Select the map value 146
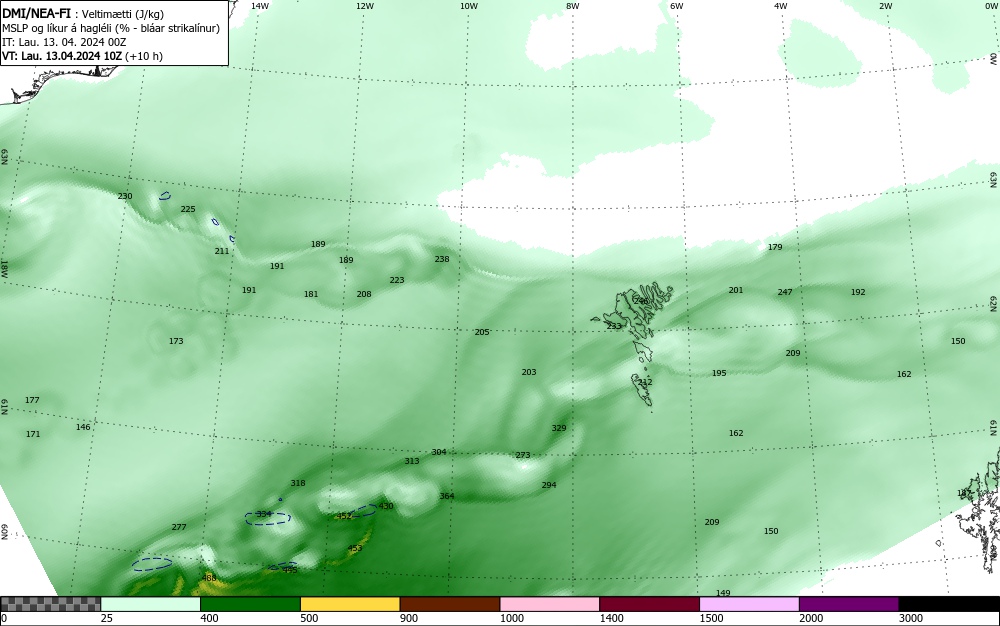Image resolution: width=1000 pixels, height=626 pixels. point(83,427)
